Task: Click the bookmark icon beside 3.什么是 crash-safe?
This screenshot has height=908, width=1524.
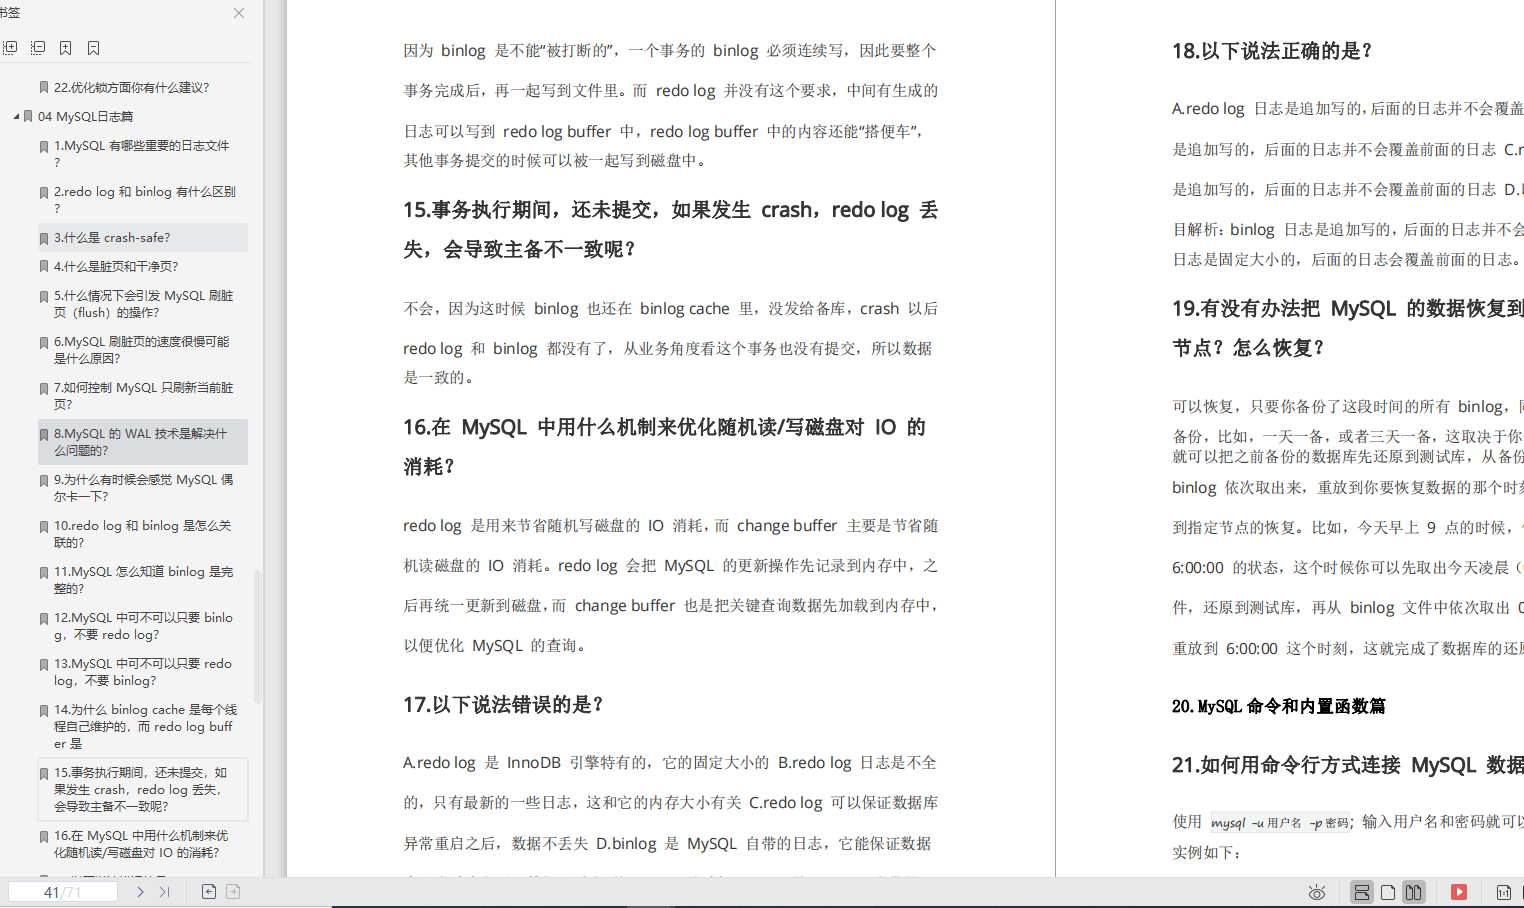Action: [x=44, y=239]
